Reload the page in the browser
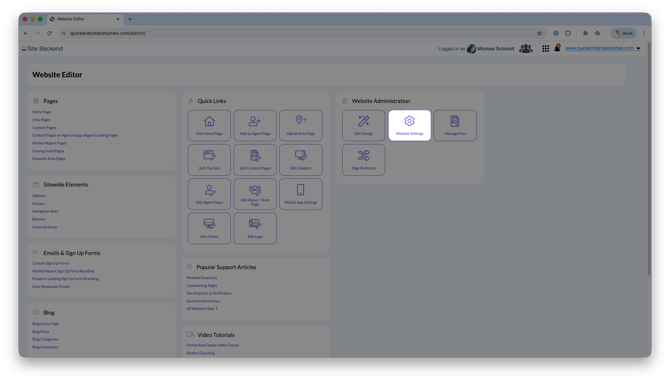 tap(50, 33)
